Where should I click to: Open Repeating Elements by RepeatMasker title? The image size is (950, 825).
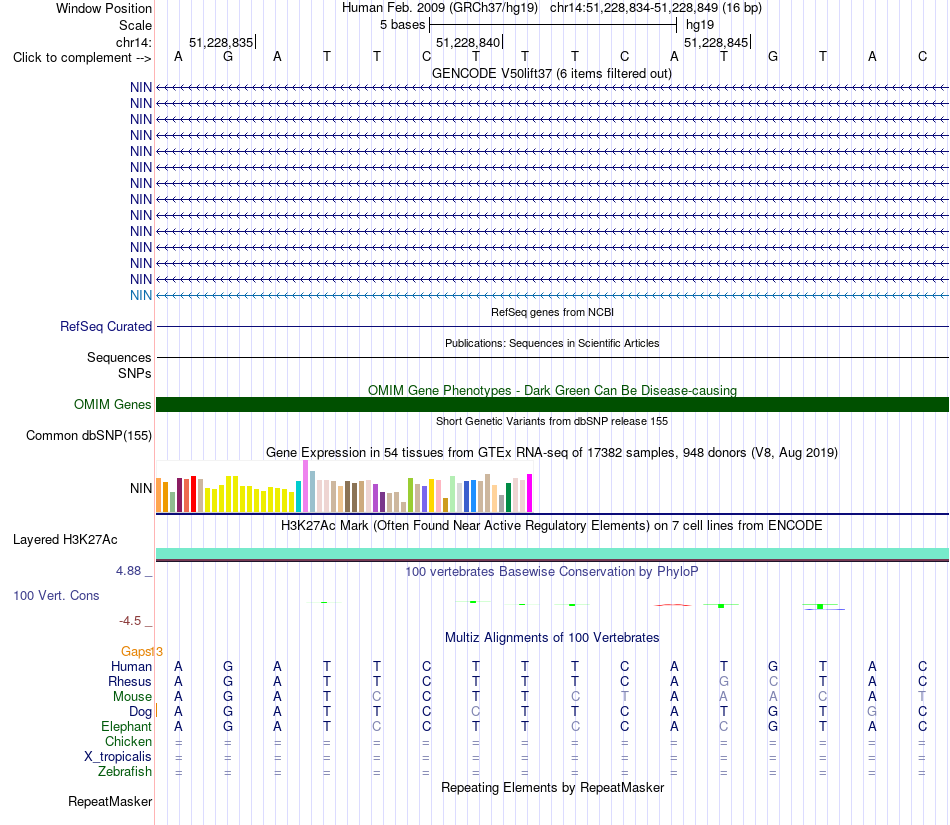click(552, 787)
